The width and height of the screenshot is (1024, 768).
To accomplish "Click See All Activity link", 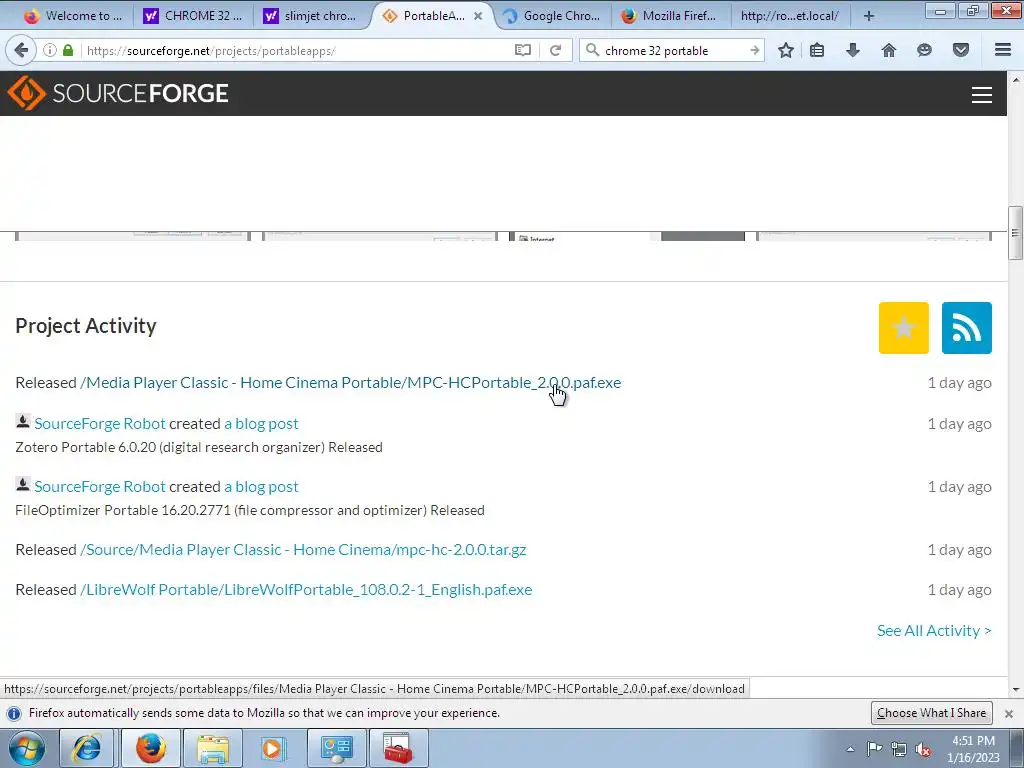I will pyautogui.click(x=934, y=631).
